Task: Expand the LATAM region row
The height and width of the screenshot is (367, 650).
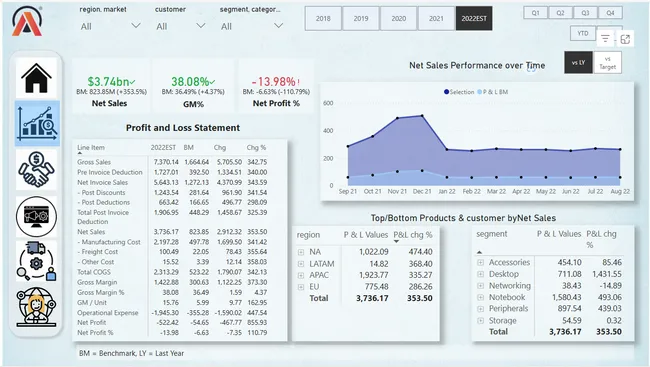Action: tap(301, 264)
